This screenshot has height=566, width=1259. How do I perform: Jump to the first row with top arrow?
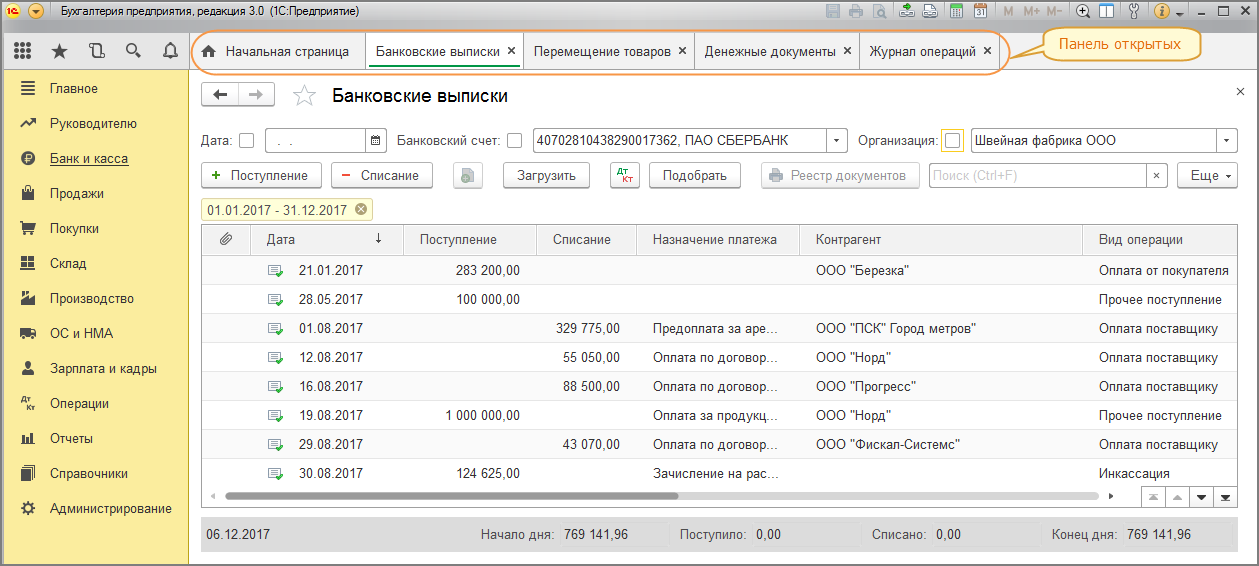pyautogui.click(x=1155, y=496)
